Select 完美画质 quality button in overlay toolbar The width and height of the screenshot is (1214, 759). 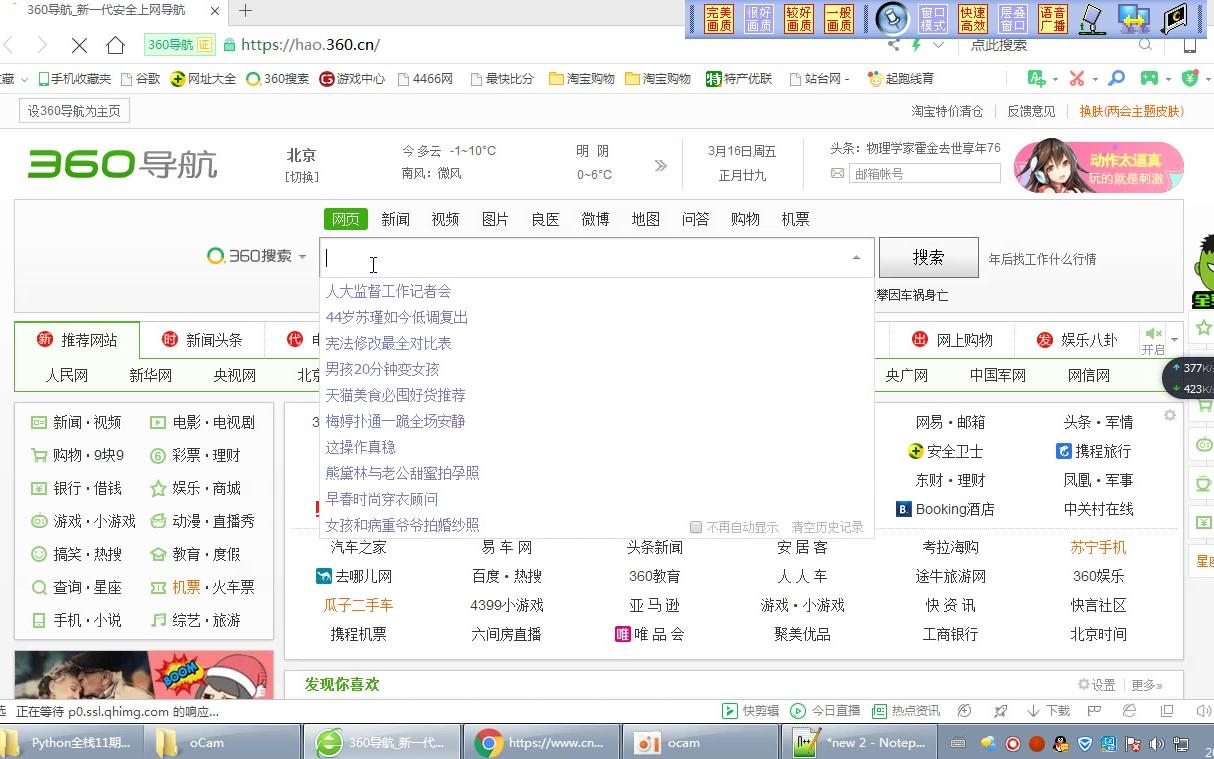tap(718, 19)
